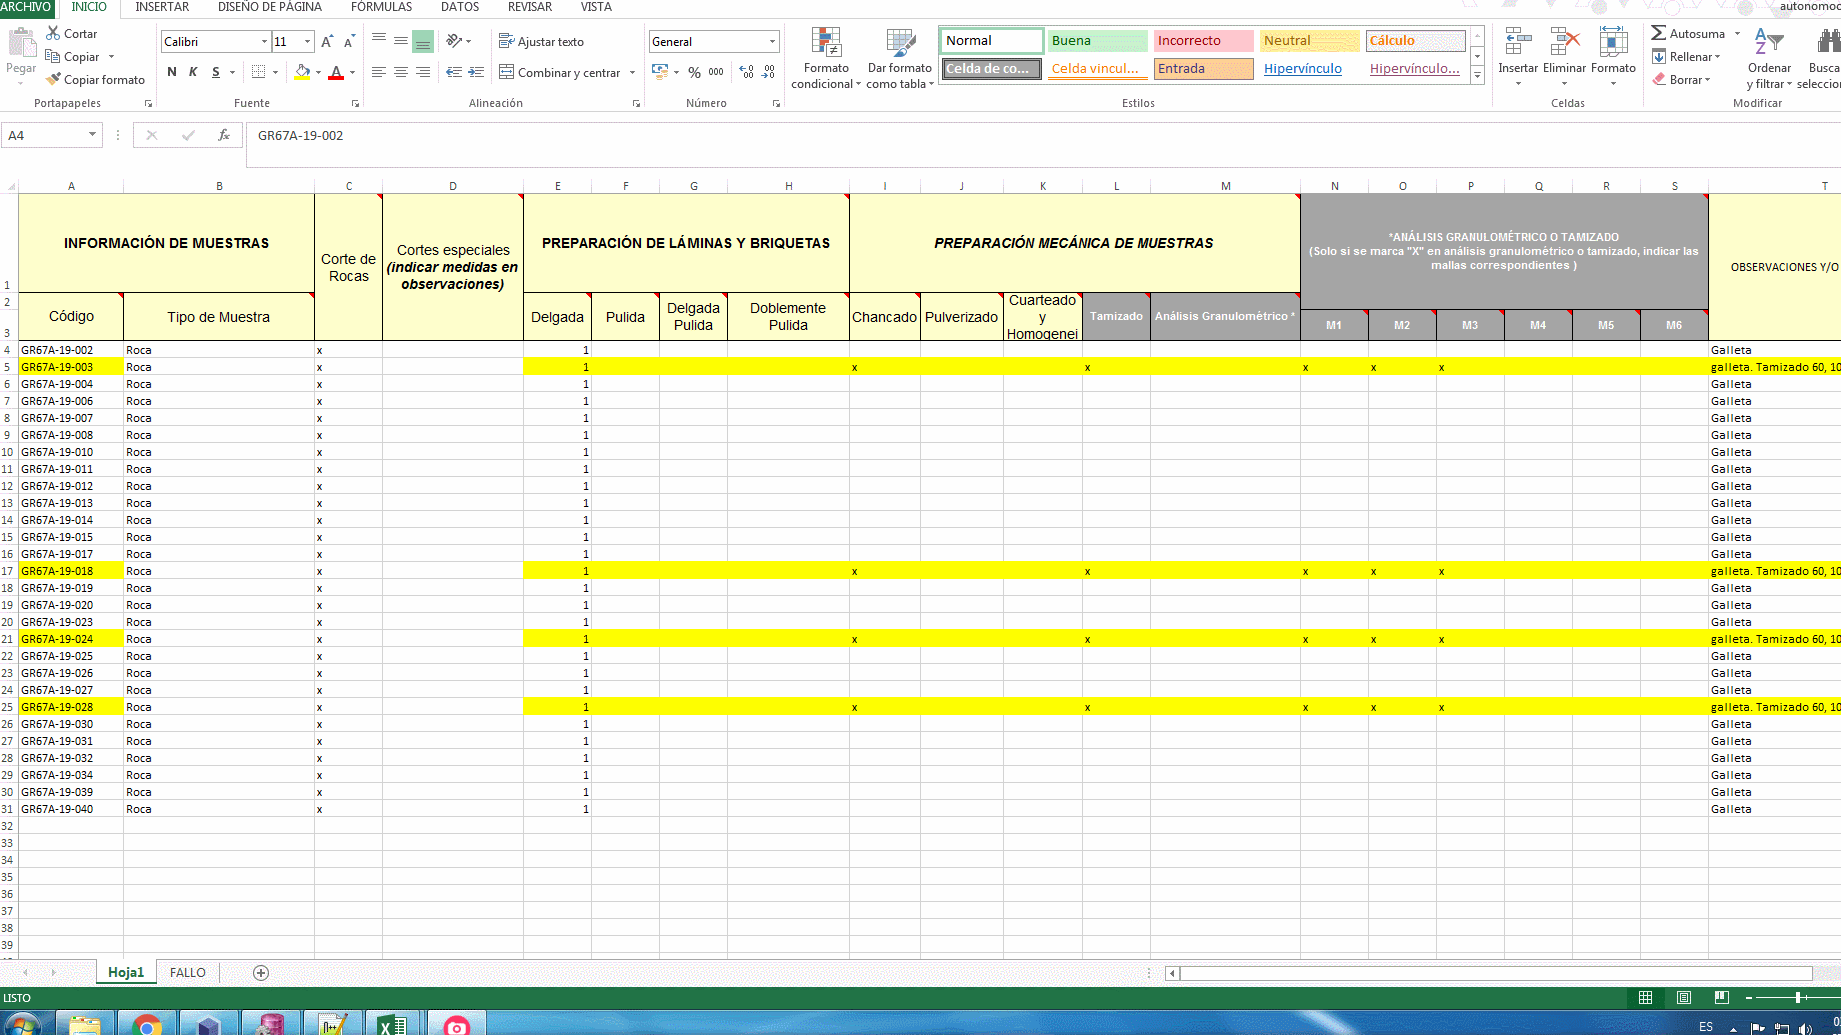
Task: Open the ARCHIVO tab
Action: [x=26, y=7]
